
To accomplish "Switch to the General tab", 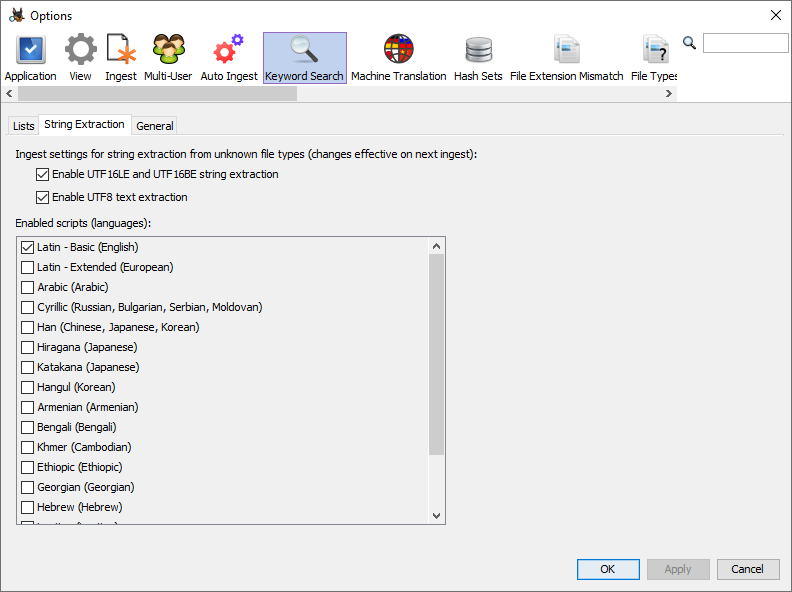I will click(155, 126).
